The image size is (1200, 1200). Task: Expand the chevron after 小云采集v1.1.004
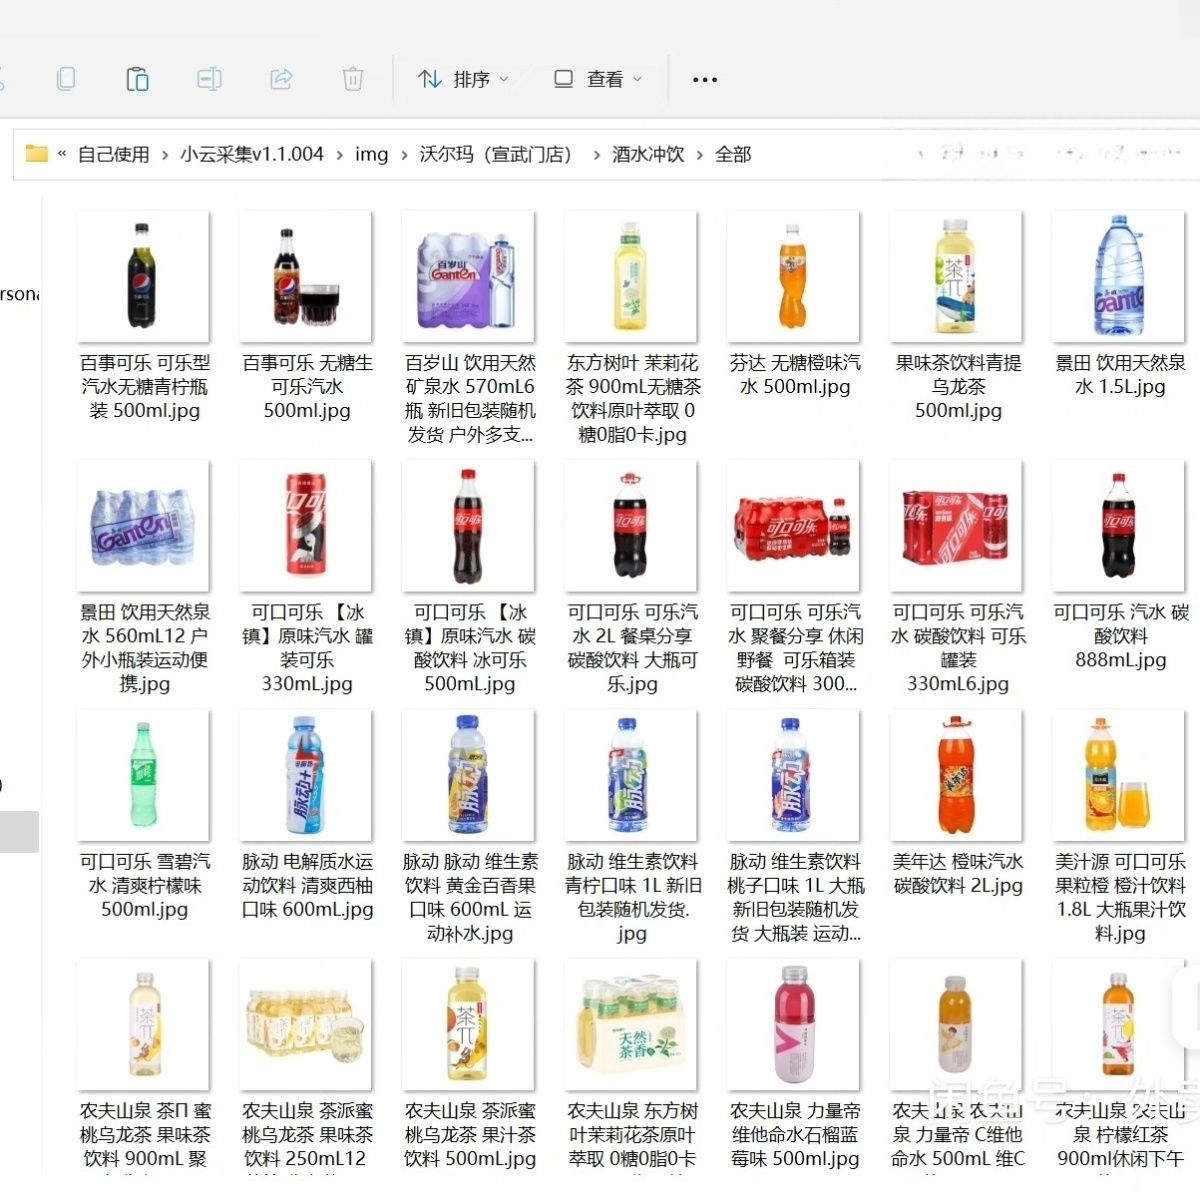[x=340, y=155]
